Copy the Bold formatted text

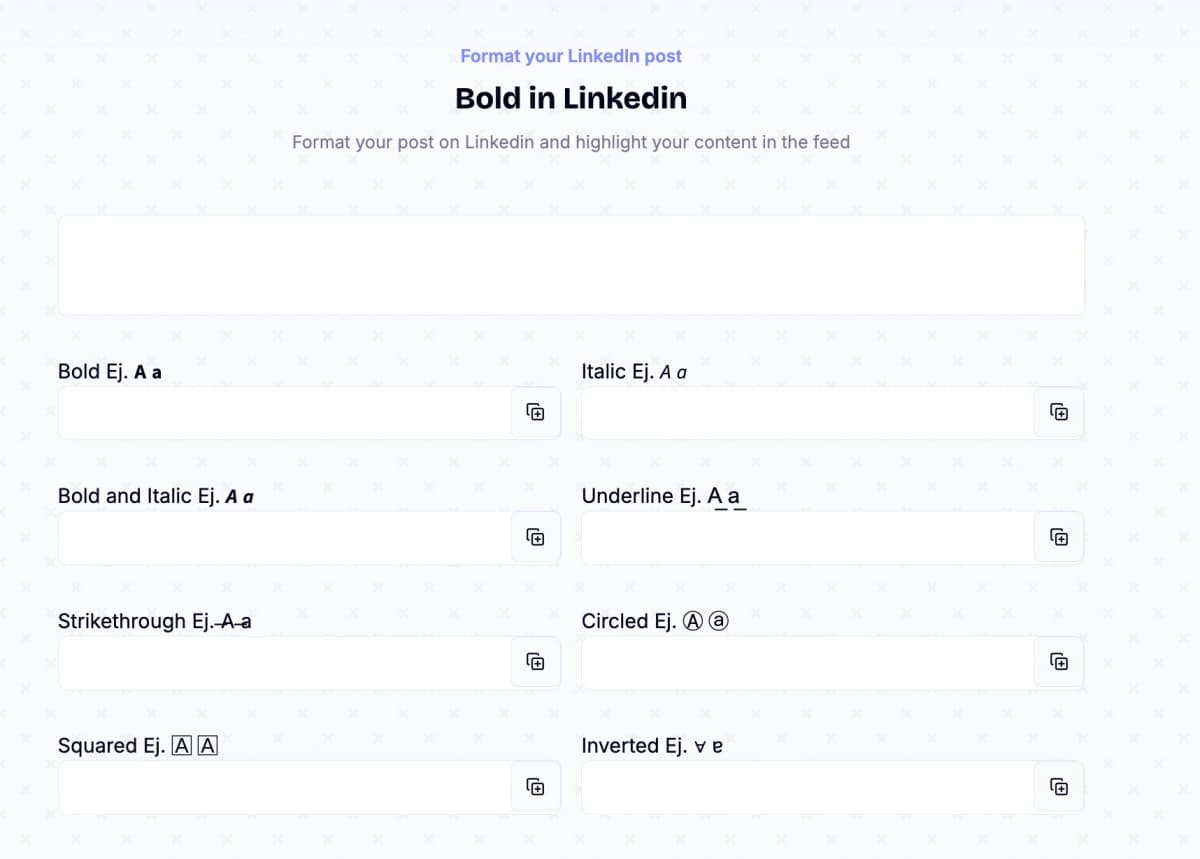[x=536, y=411]
